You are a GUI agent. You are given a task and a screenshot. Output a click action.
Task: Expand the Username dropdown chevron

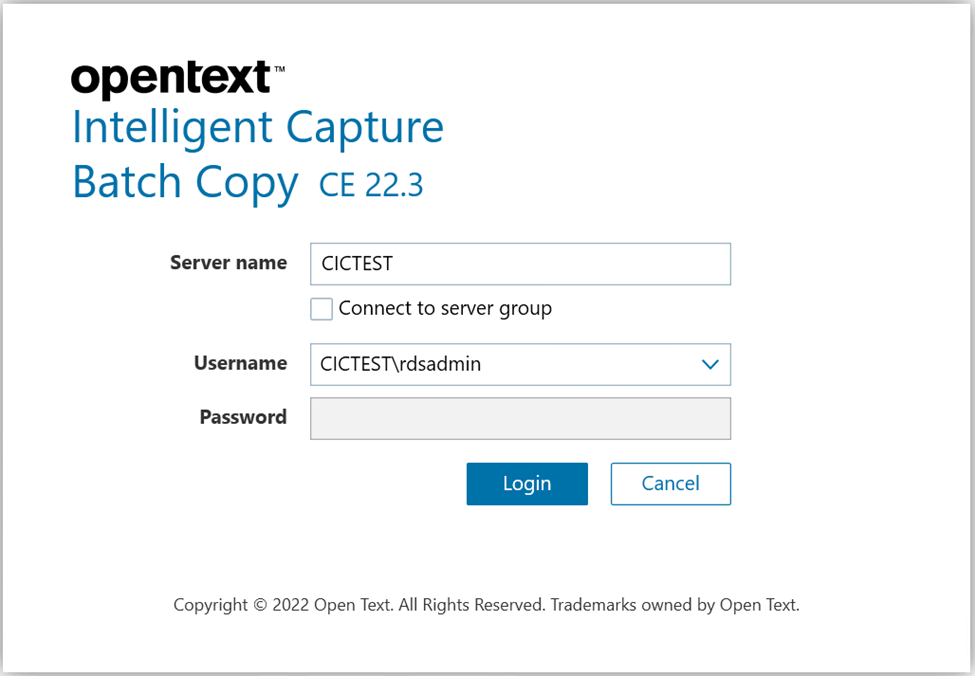click(710, 364)
